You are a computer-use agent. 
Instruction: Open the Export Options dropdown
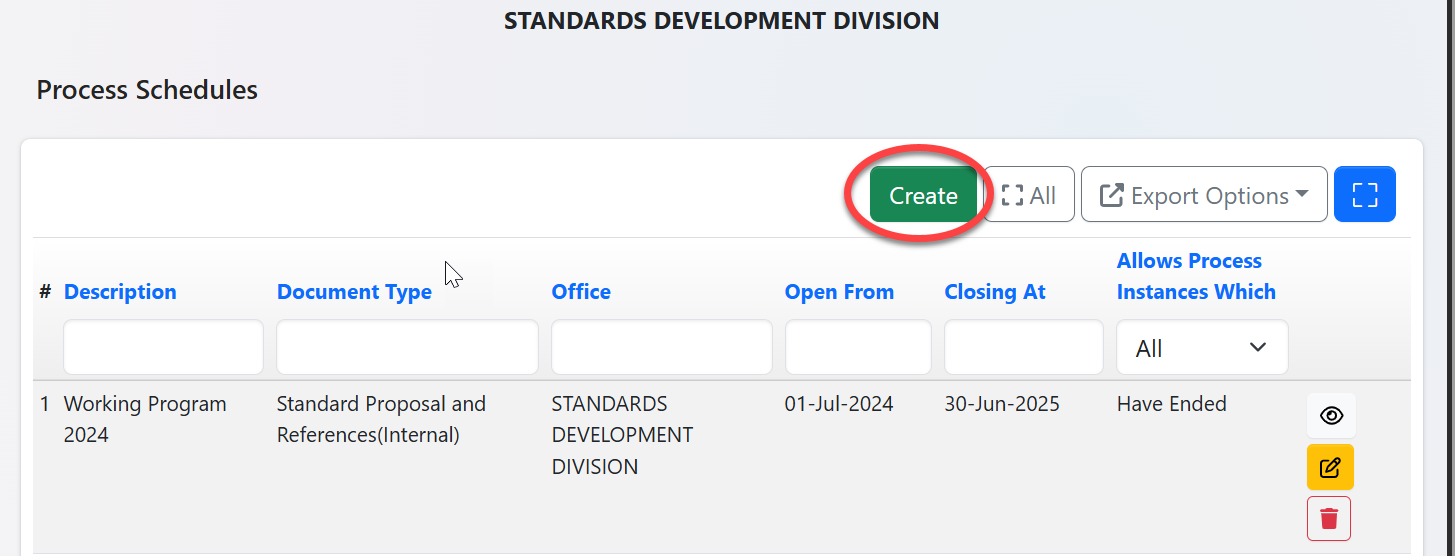(1204, 195)
